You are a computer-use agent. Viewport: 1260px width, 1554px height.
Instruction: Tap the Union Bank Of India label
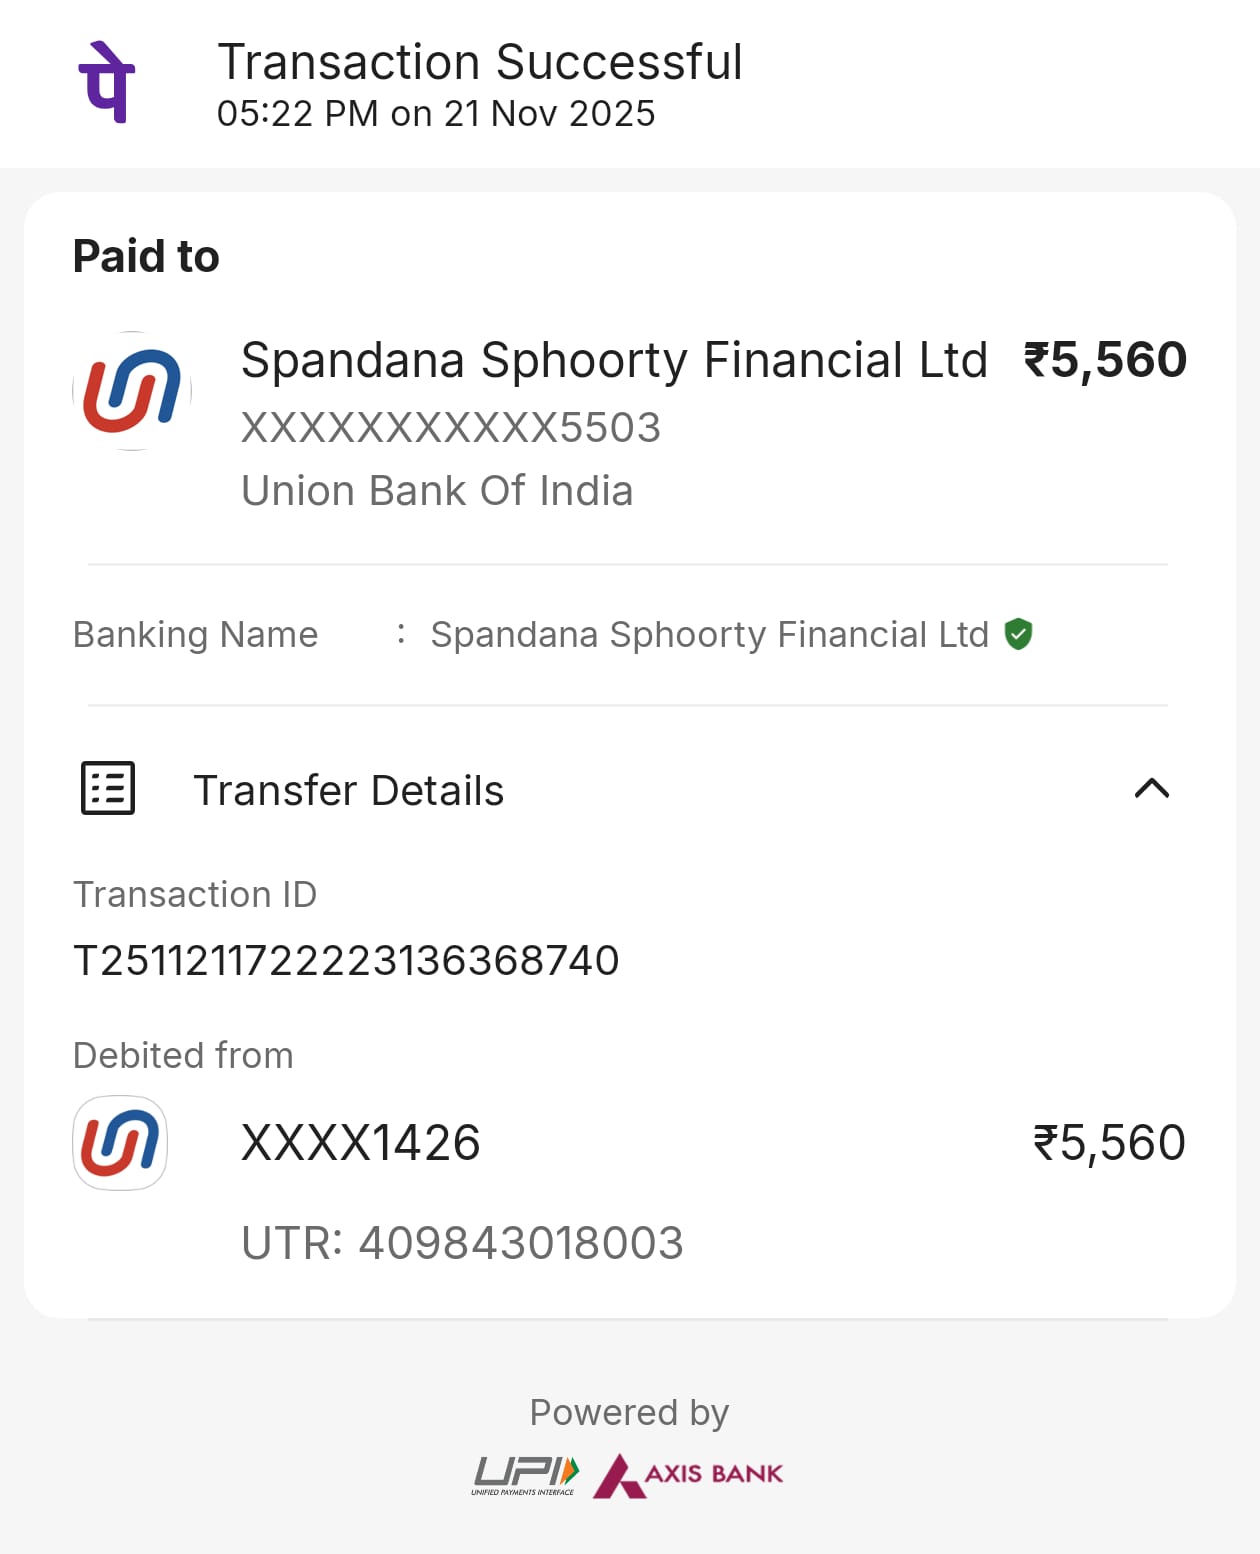pos(437,491)
